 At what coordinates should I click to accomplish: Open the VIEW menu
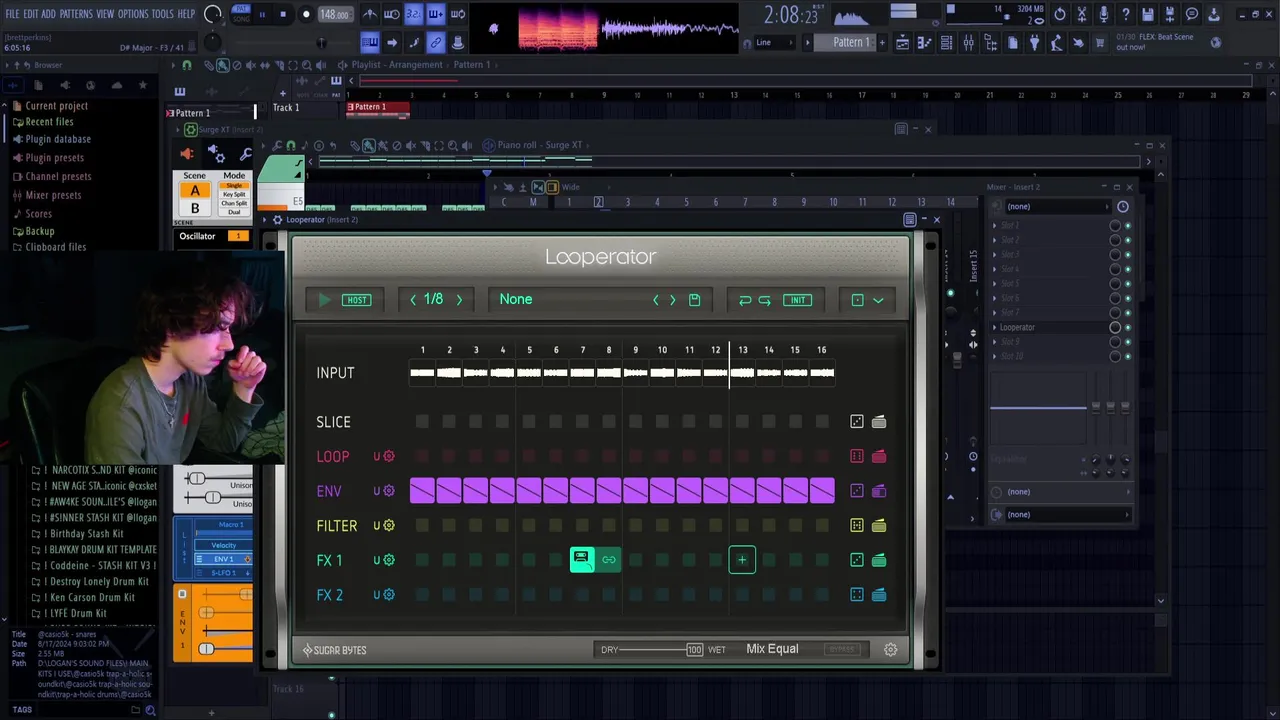[x=105, y=14]
